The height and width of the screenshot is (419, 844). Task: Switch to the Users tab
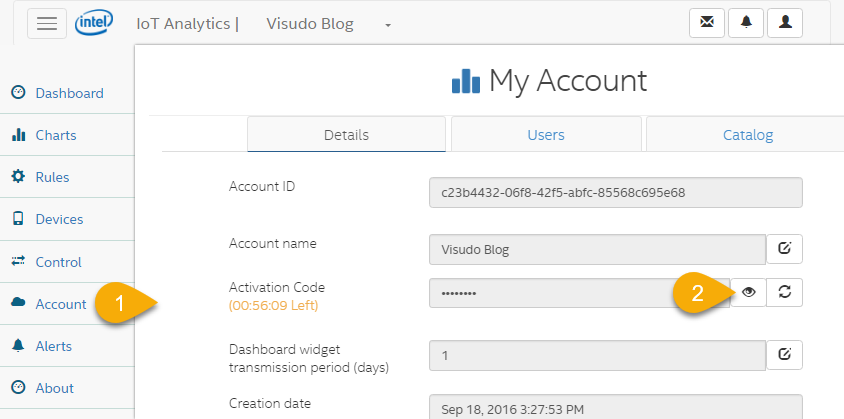point(546,135)
